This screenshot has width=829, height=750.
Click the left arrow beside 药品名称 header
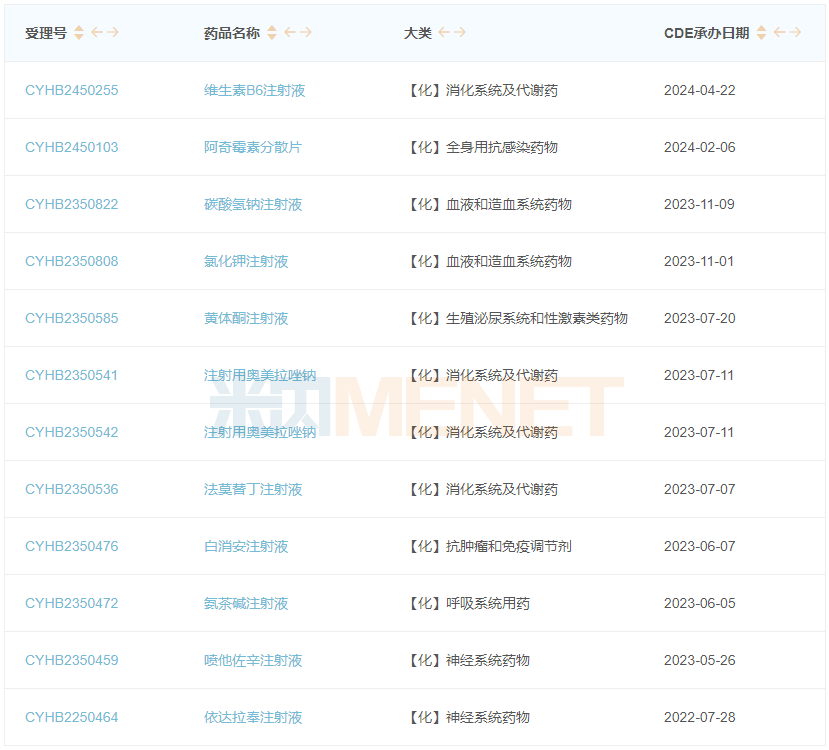click(290, 32)
